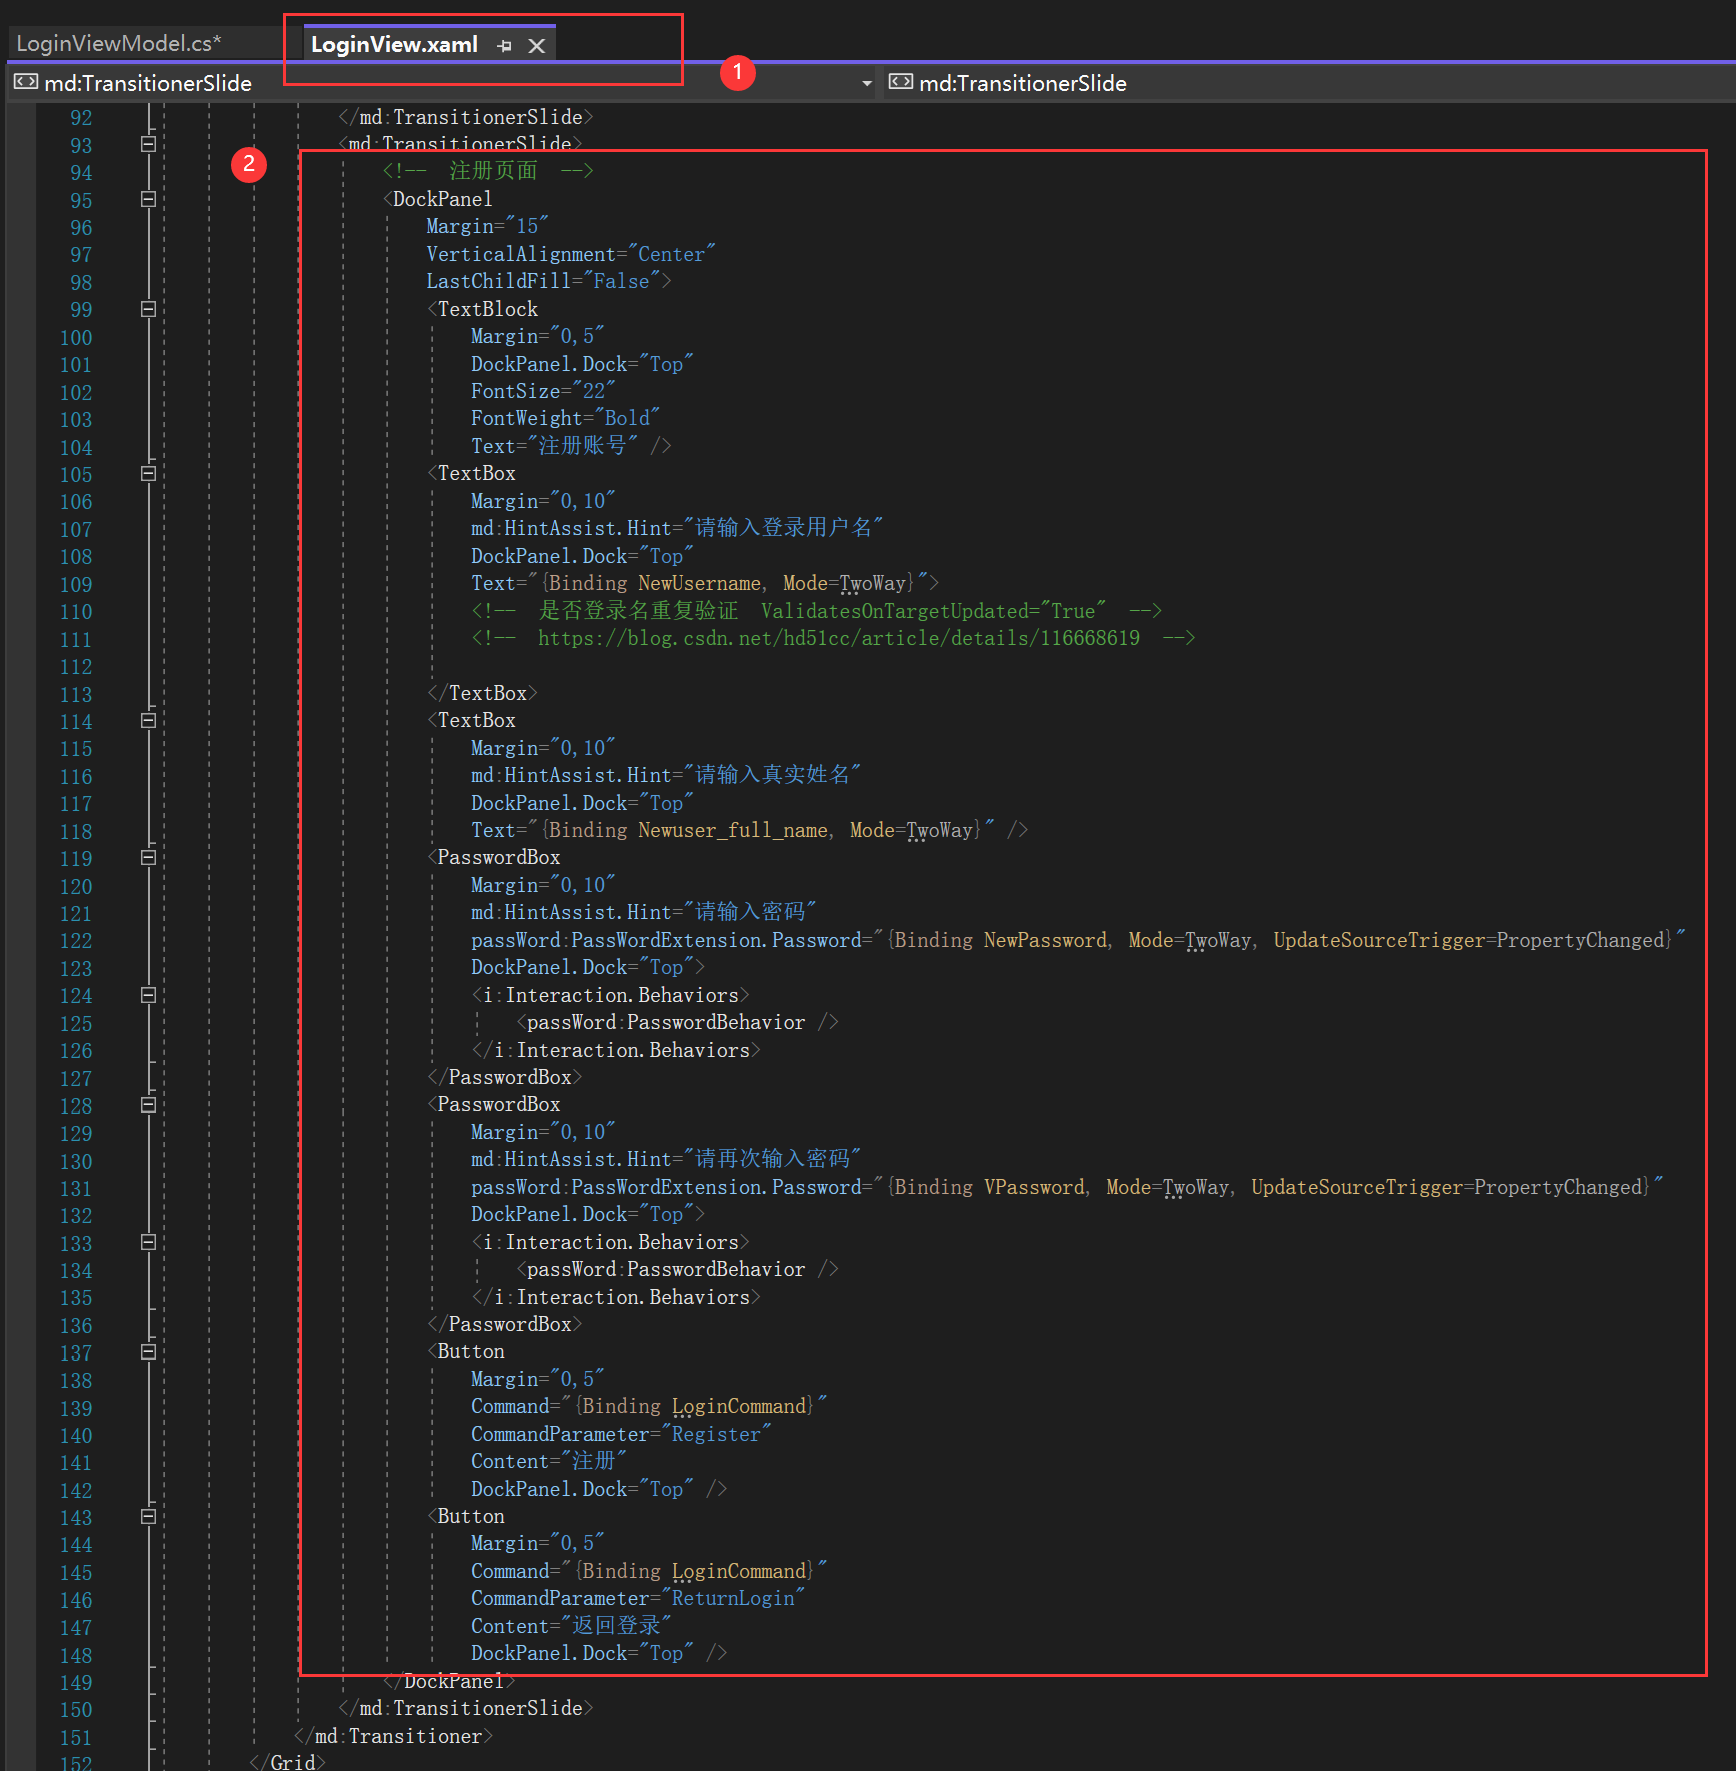
Task: Click the element icon in left navigation bar
Action: click(26, 82)
